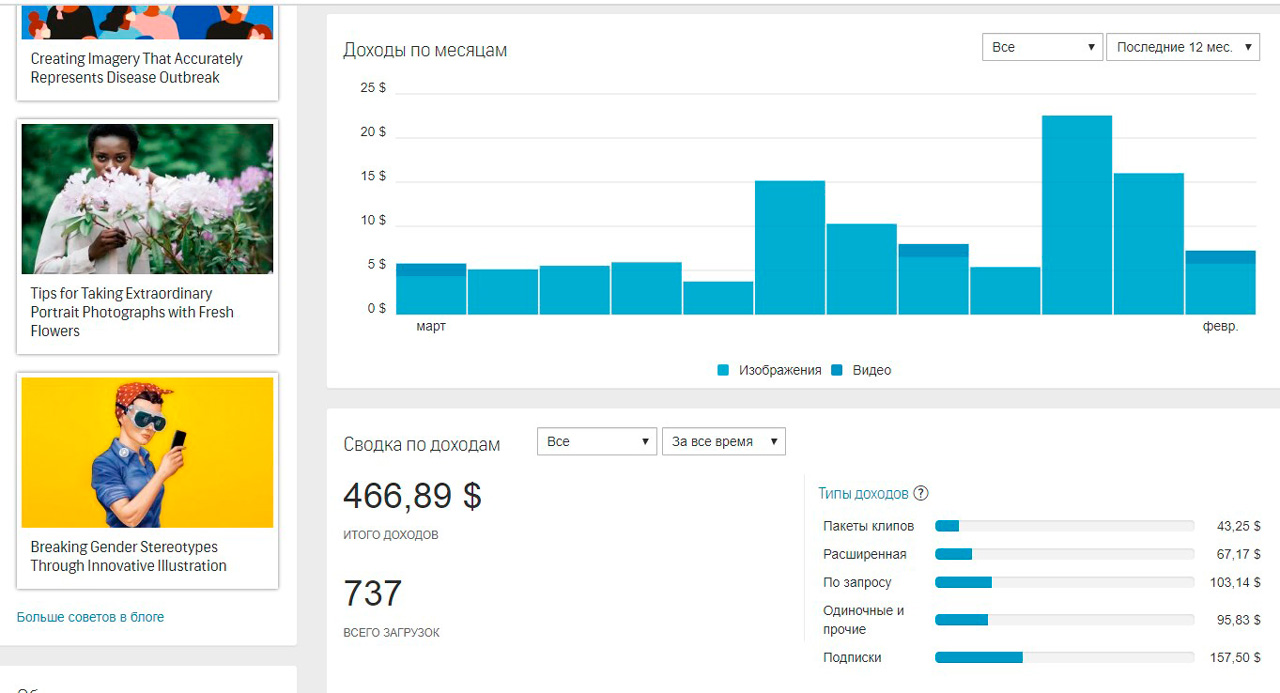The image size is (1280, 693).
Task: Follow the Больше советов в блоге link
Action: coord(90,617)
